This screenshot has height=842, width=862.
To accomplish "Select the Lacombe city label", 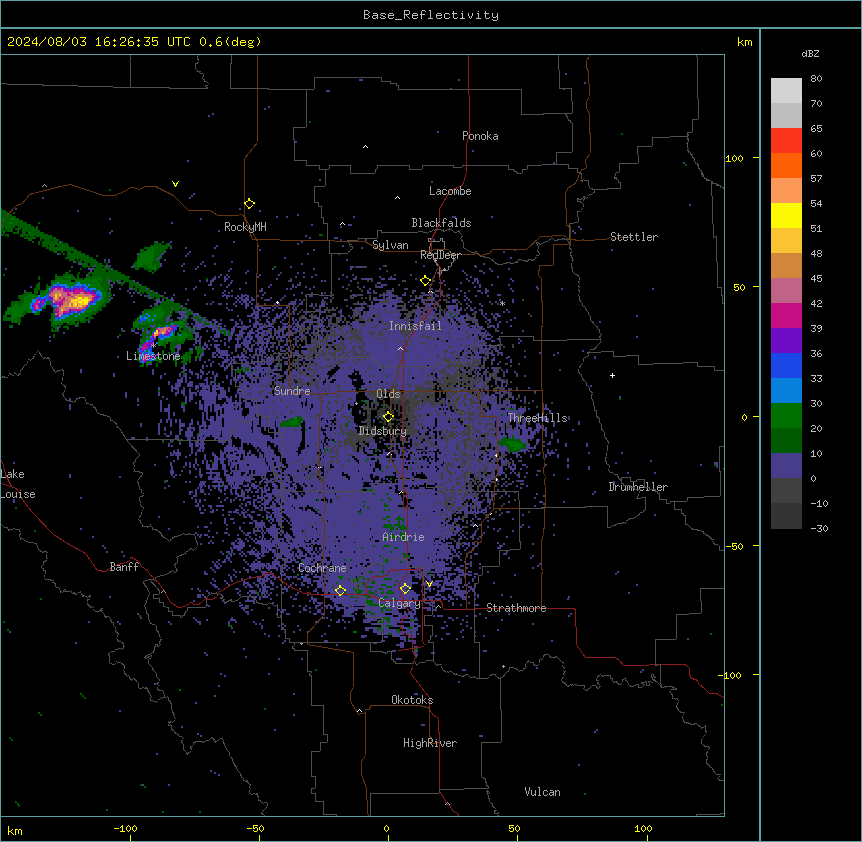I will (450, 191).
